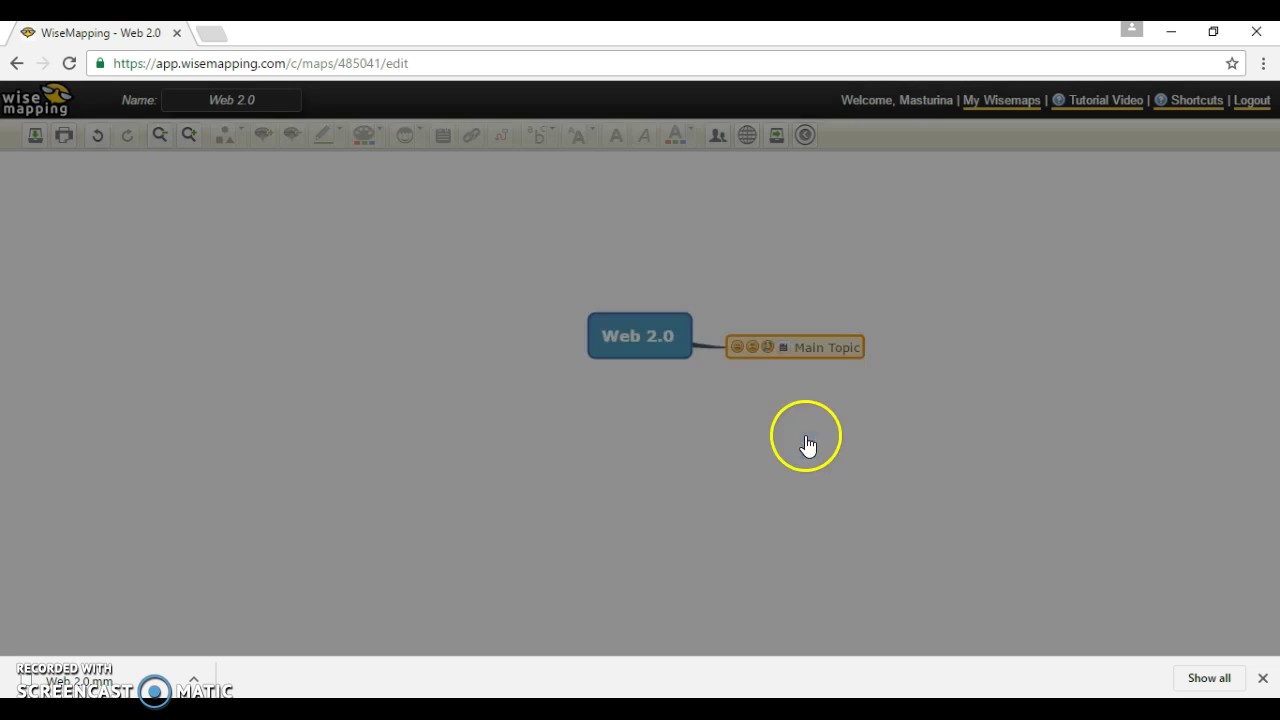This screenshot has width=1280, height=720.
Task: Toggle italic text style
Action: tap(644, 135)
